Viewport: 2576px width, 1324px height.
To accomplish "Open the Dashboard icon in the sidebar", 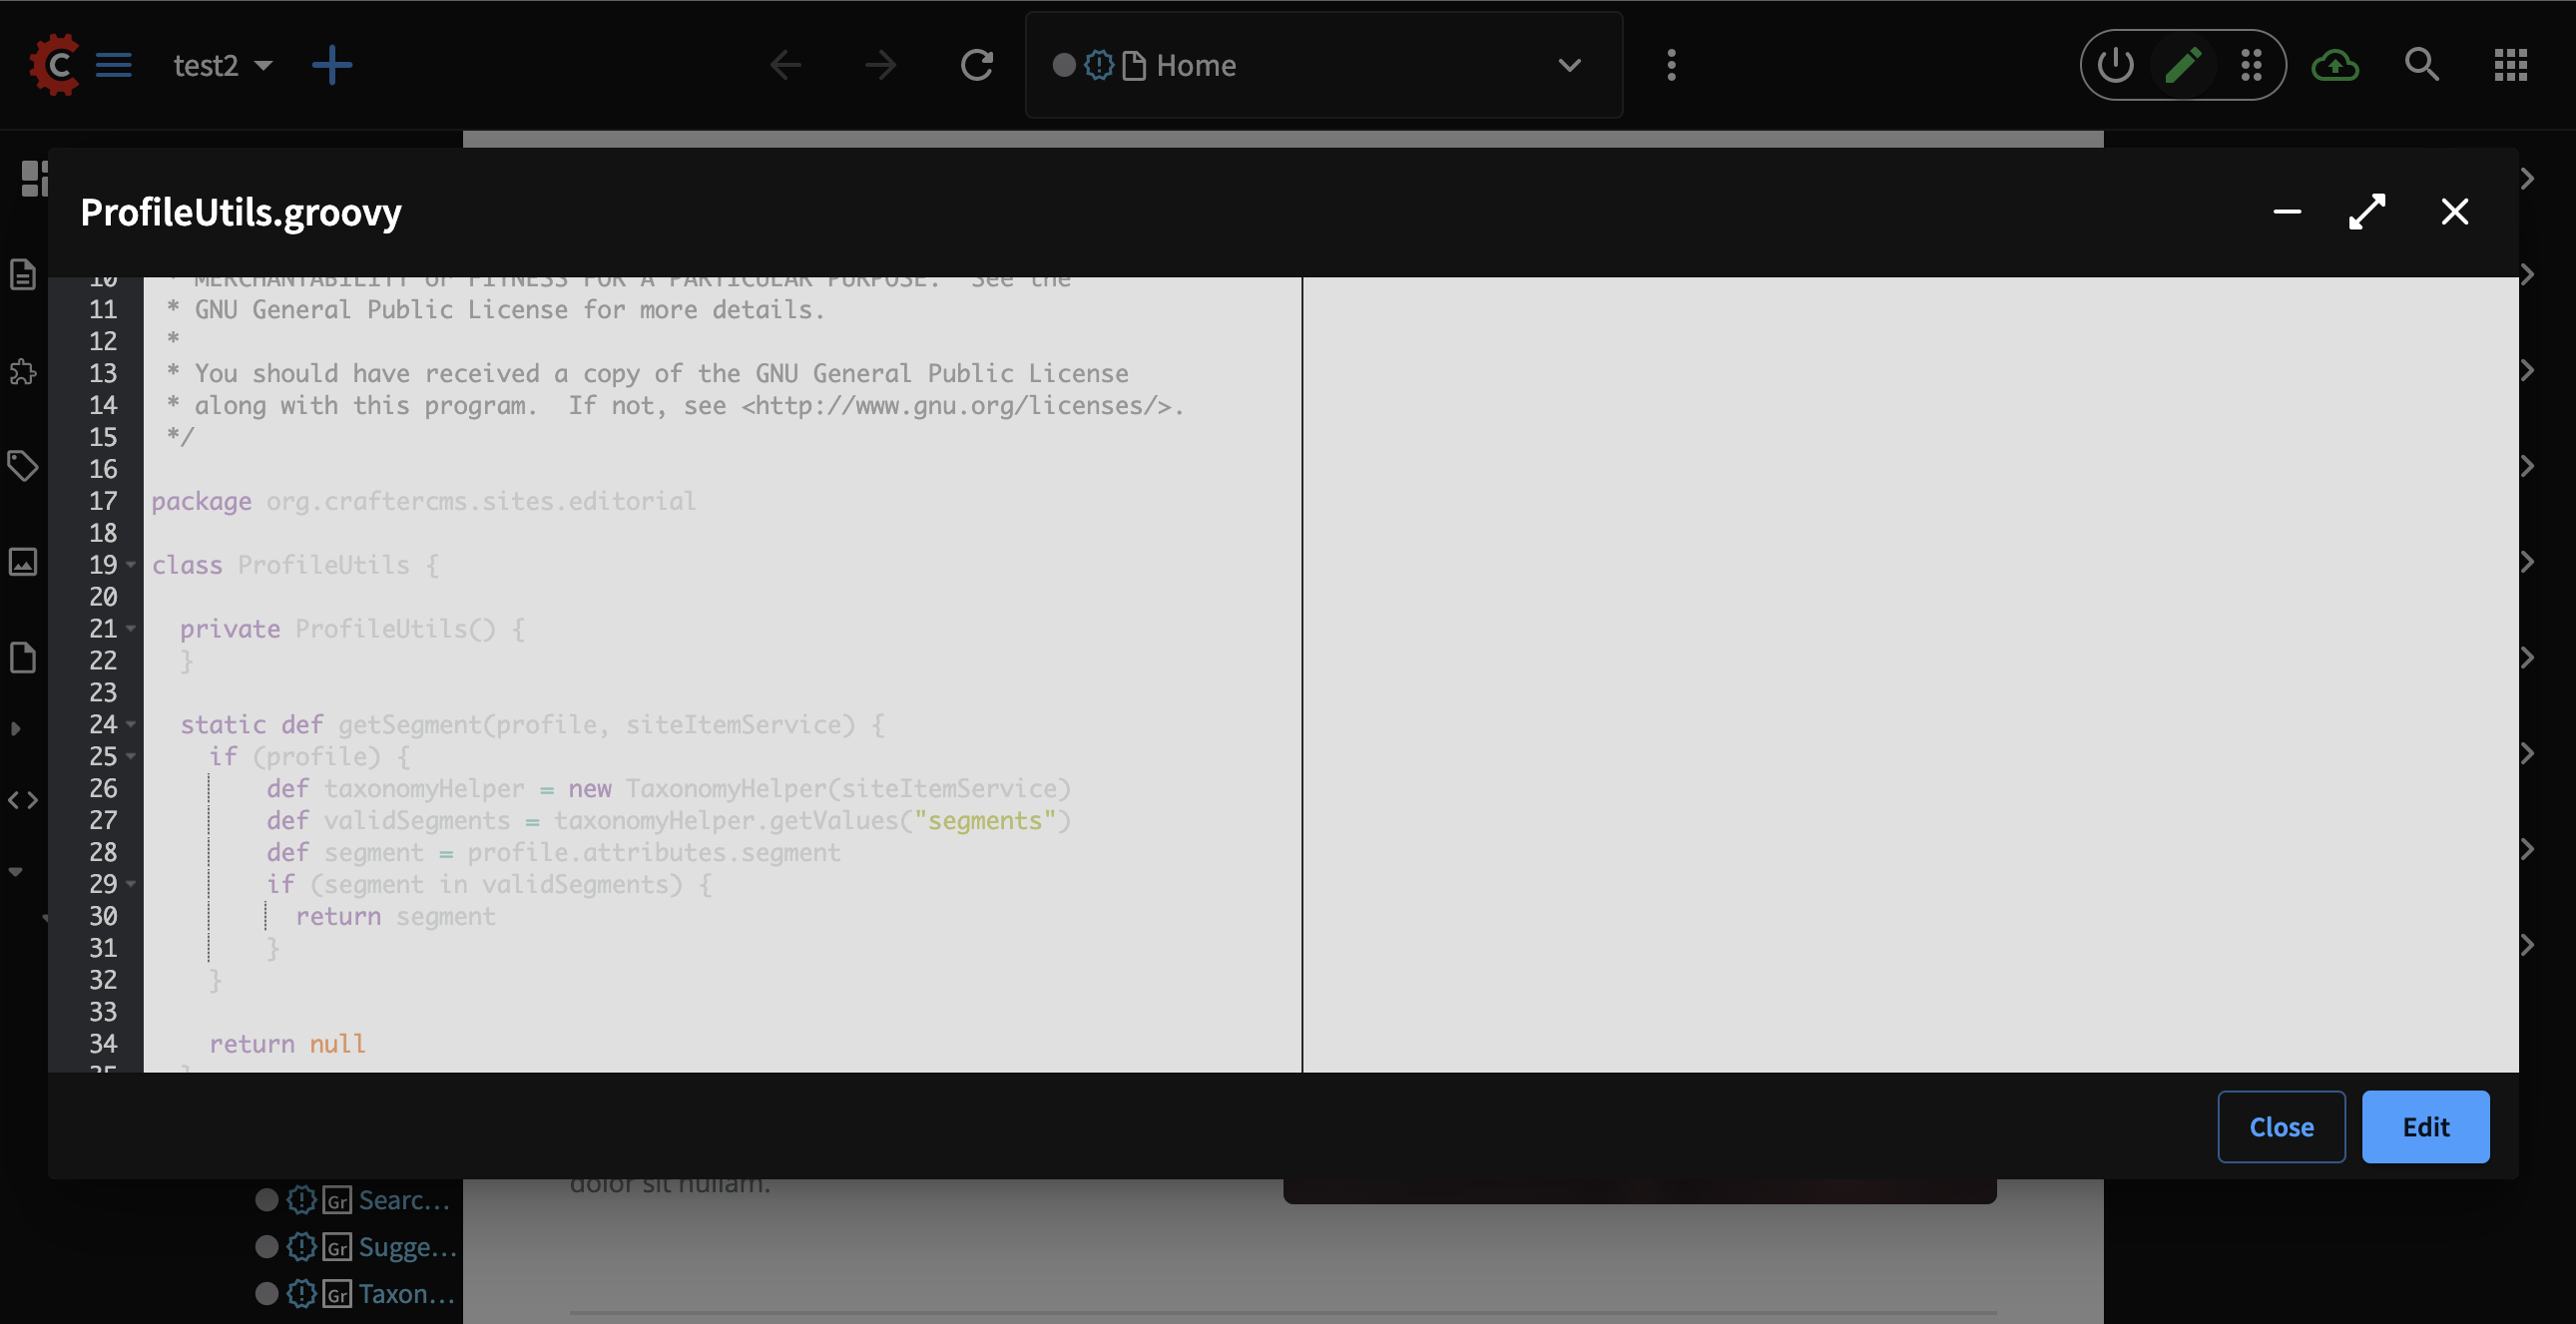I will pos(35,180).
